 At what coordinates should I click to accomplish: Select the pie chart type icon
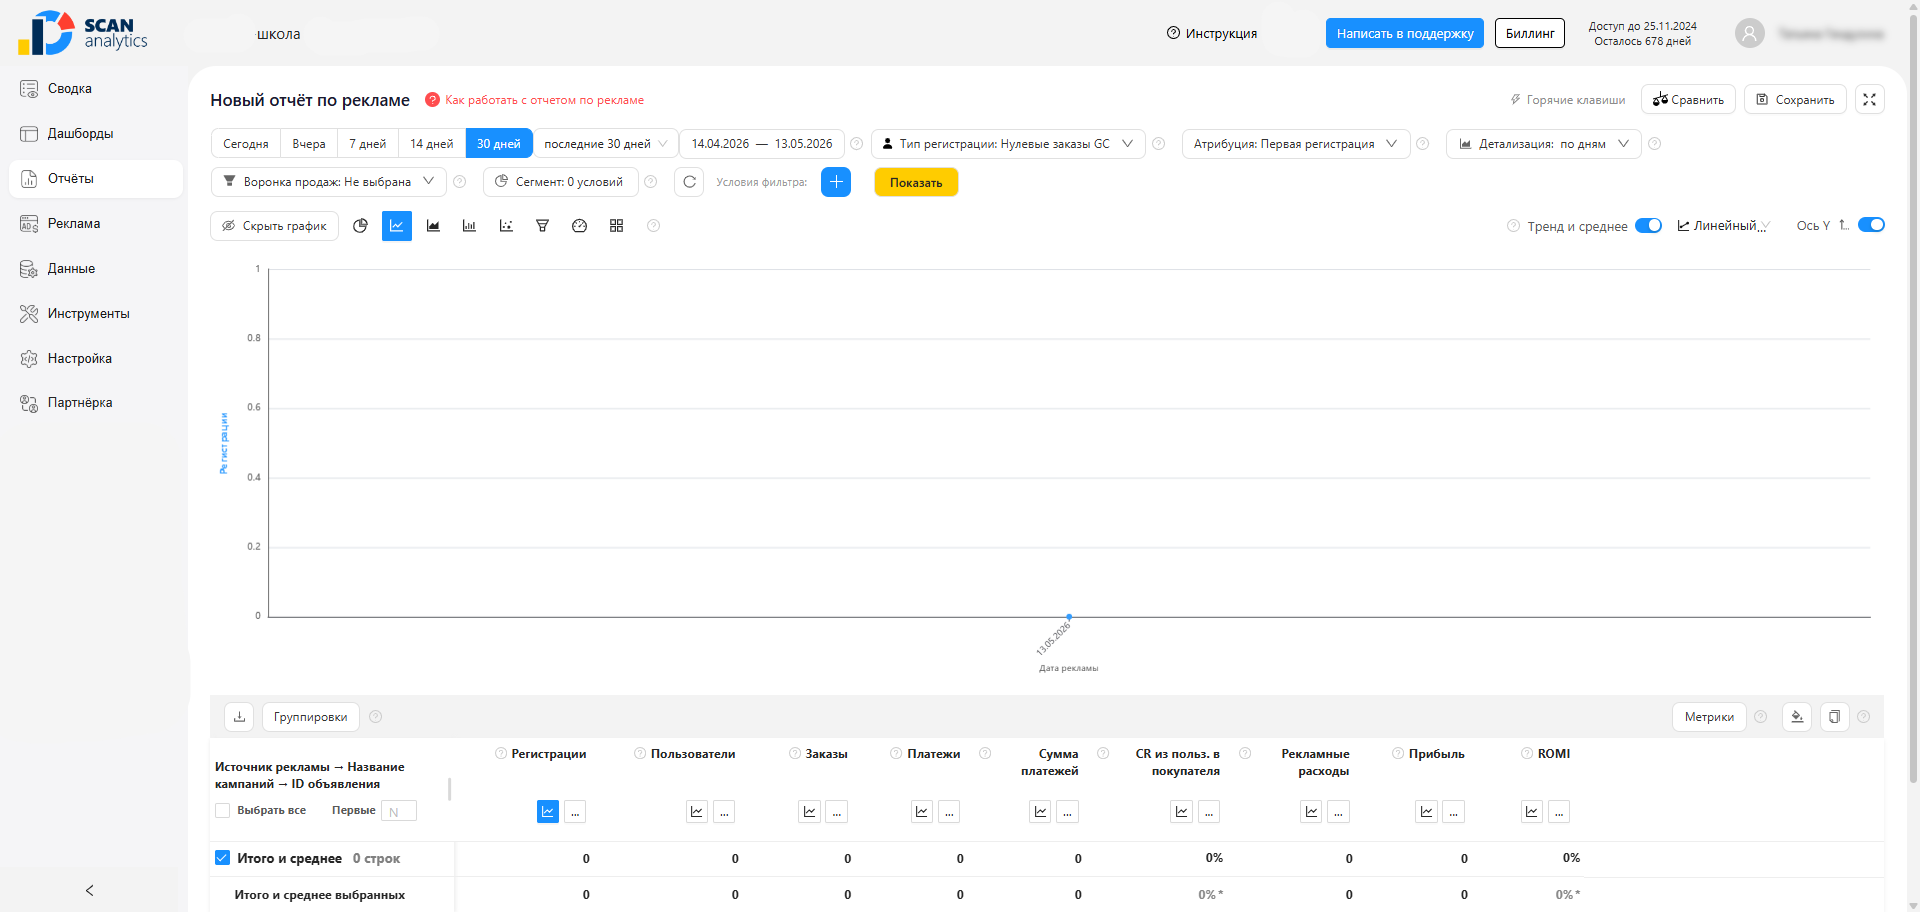coord(360,226)
